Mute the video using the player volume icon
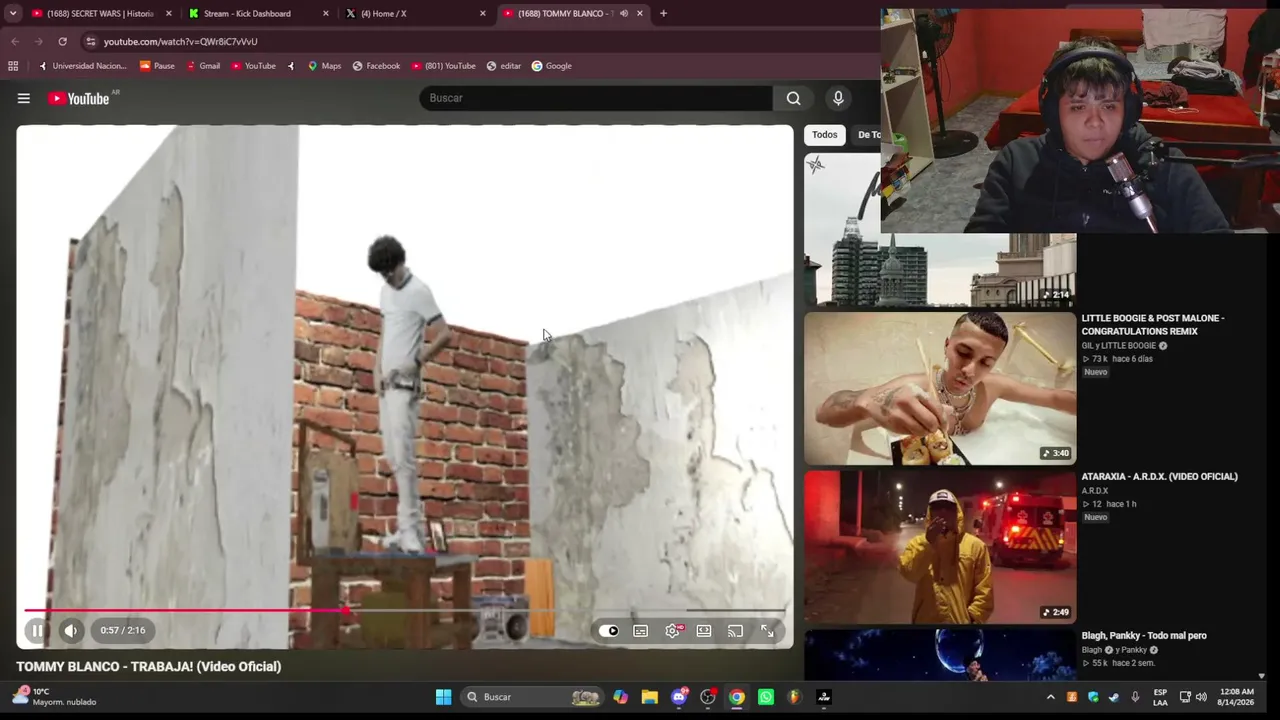Screen dimensions: 1280x720 tap(71, 631)
